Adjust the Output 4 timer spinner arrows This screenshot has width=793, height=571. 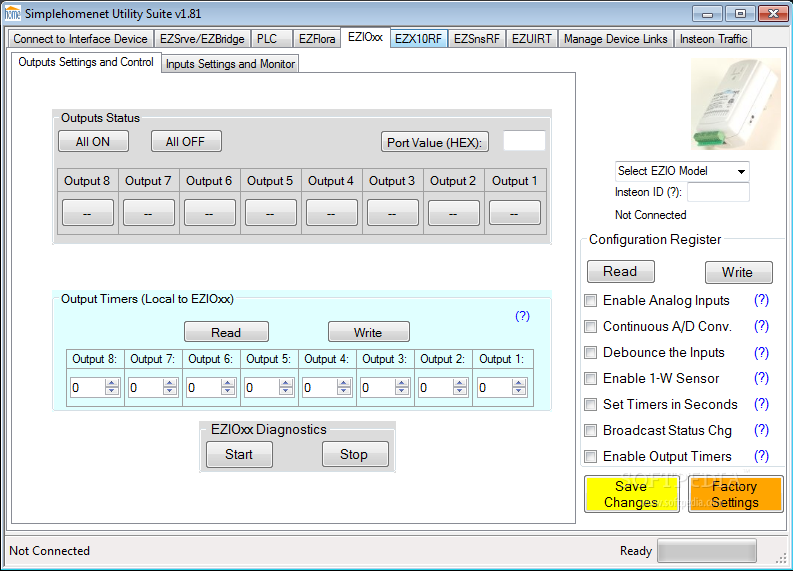pyautogui.click(x=344, y=387)
